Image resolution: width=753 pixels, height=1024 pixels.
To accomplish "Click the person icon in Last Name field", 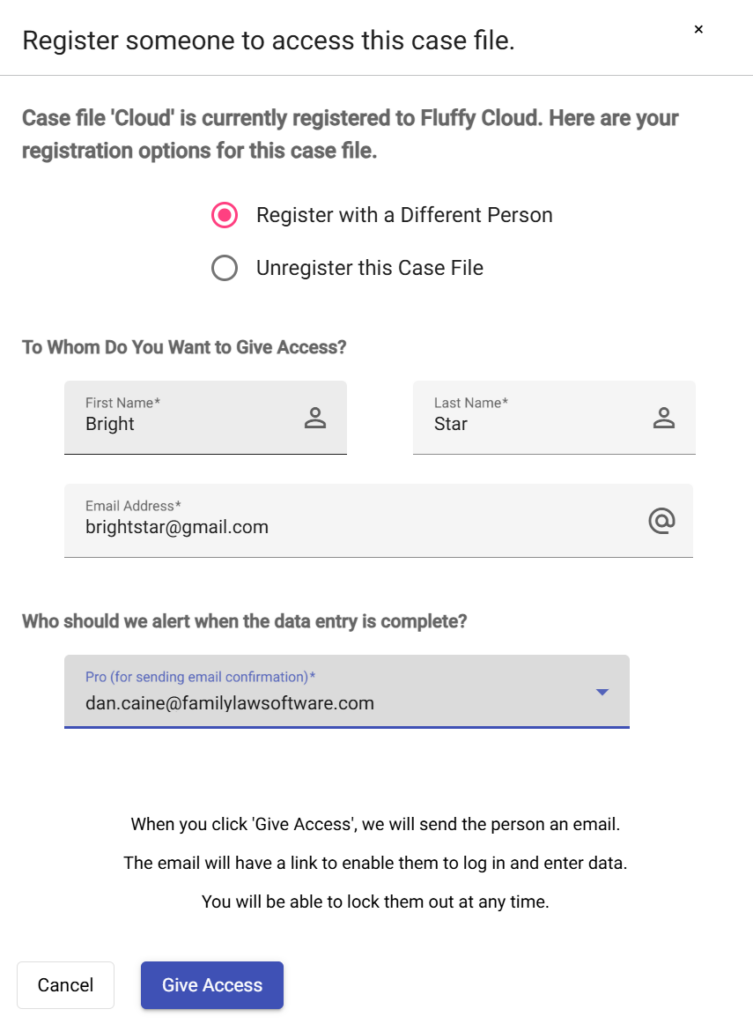I will (664, 418).
